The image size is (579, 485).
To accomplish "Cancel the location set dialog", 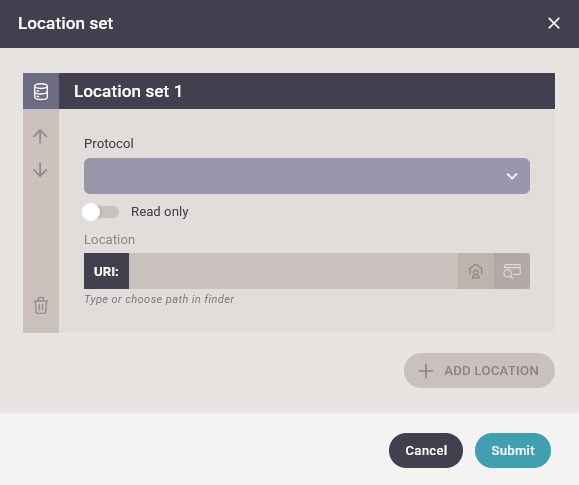I will 425,450.
